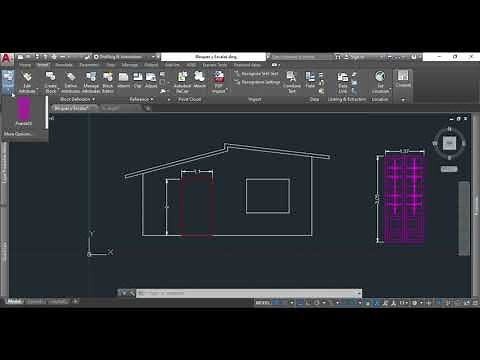Switch to the Model layout tab
The height and width of the screenshot is (360, 480).
pyautogui.click(x=15, y=301)
